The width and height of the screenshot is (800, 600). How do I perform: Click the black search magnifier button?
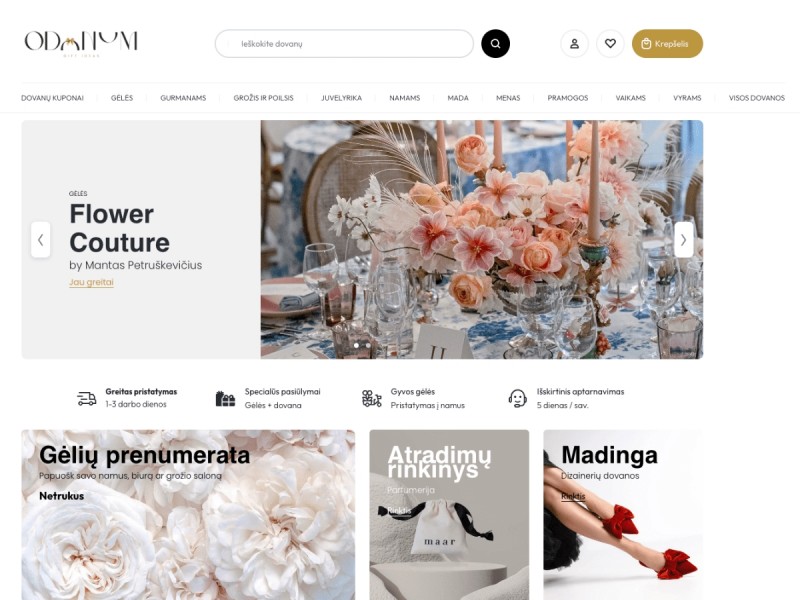pos(495,43)
